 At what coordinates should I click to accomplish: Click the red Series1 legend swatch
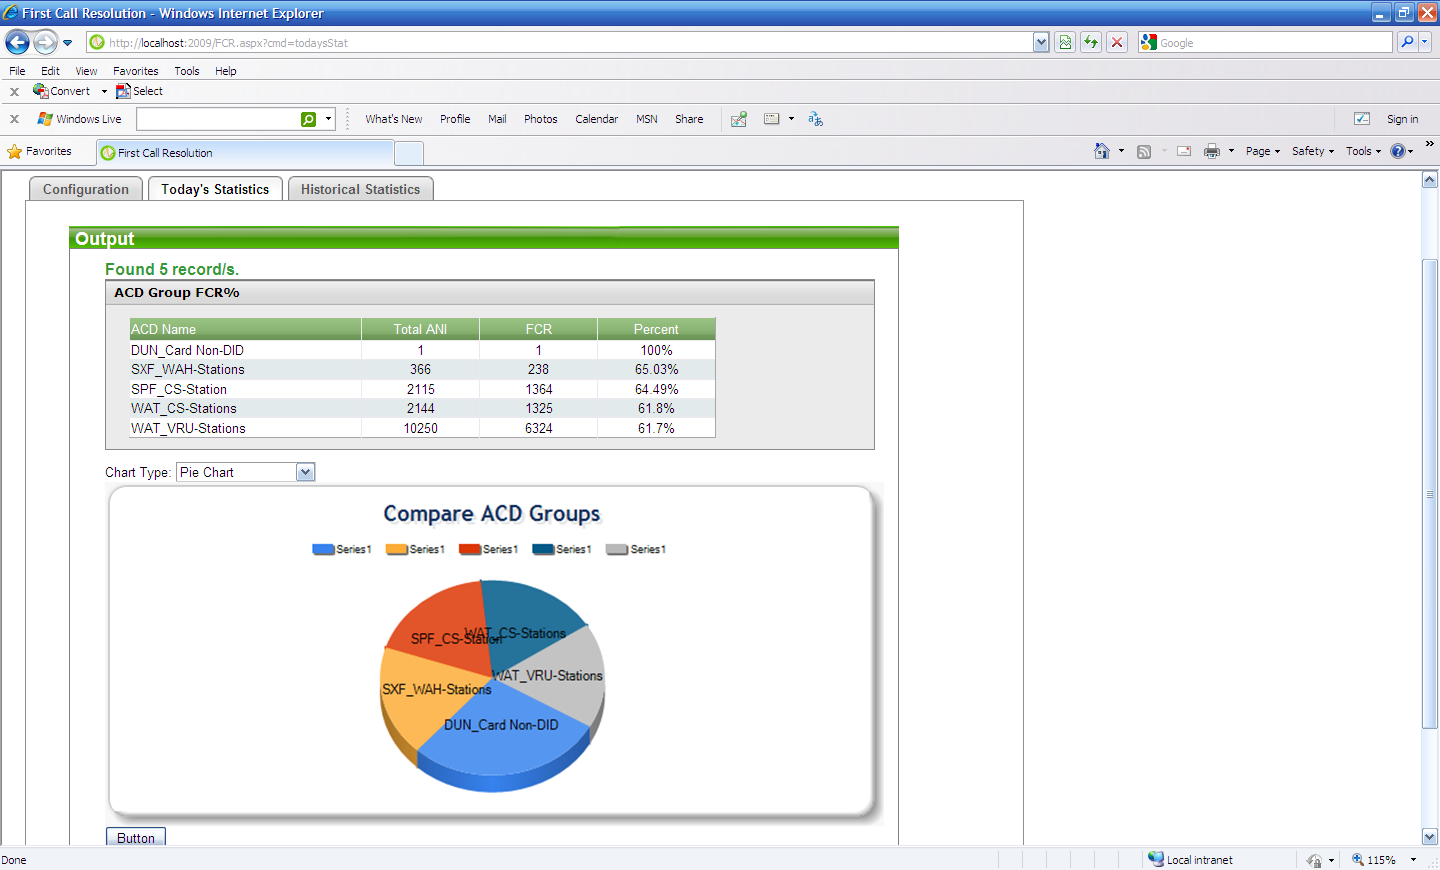point(470,549)
